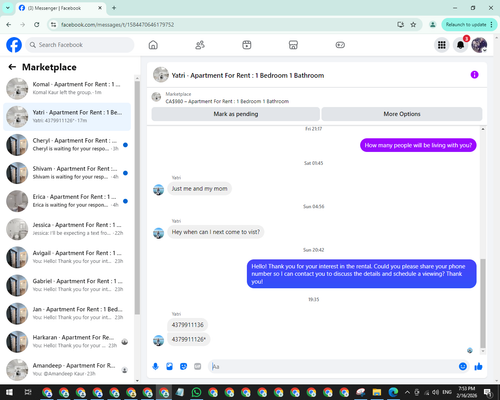Click the chat area vertical scrollbar
Screen dimensions: 500x400
click(x=483, y=303)
